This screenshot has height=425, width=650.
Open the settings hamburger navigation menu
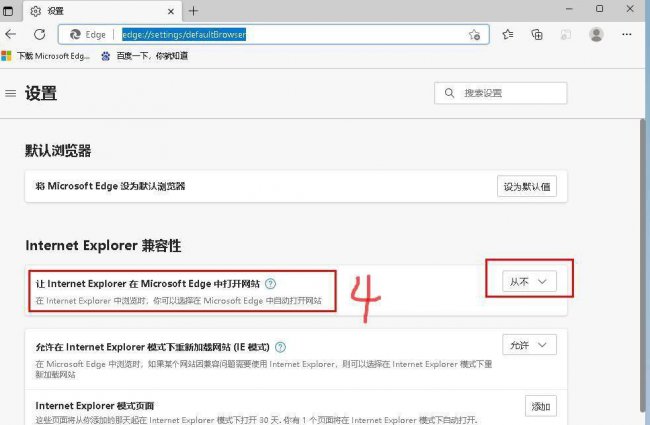pos(10,93)
